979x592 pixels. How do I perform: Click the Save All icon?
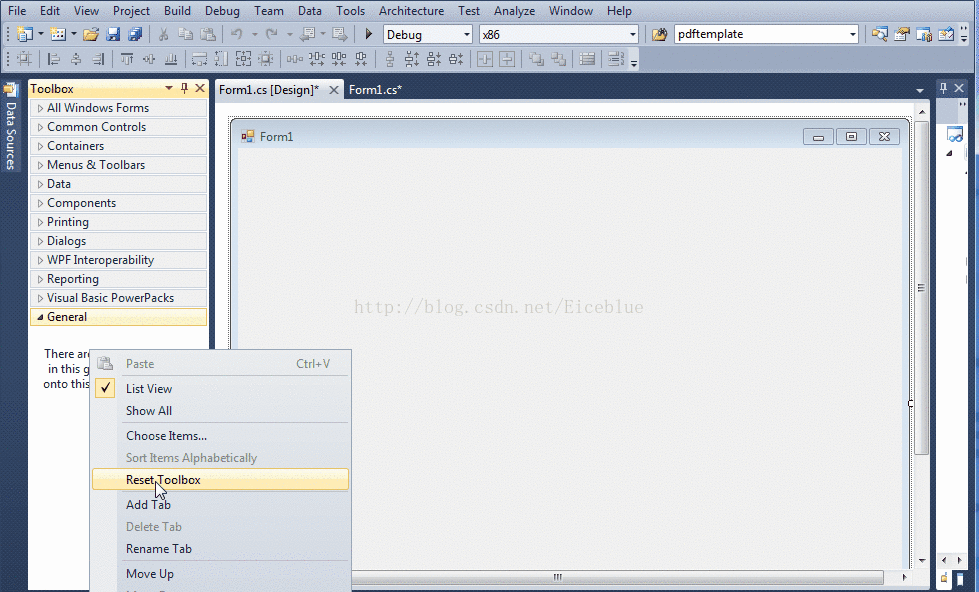point(135,34)
